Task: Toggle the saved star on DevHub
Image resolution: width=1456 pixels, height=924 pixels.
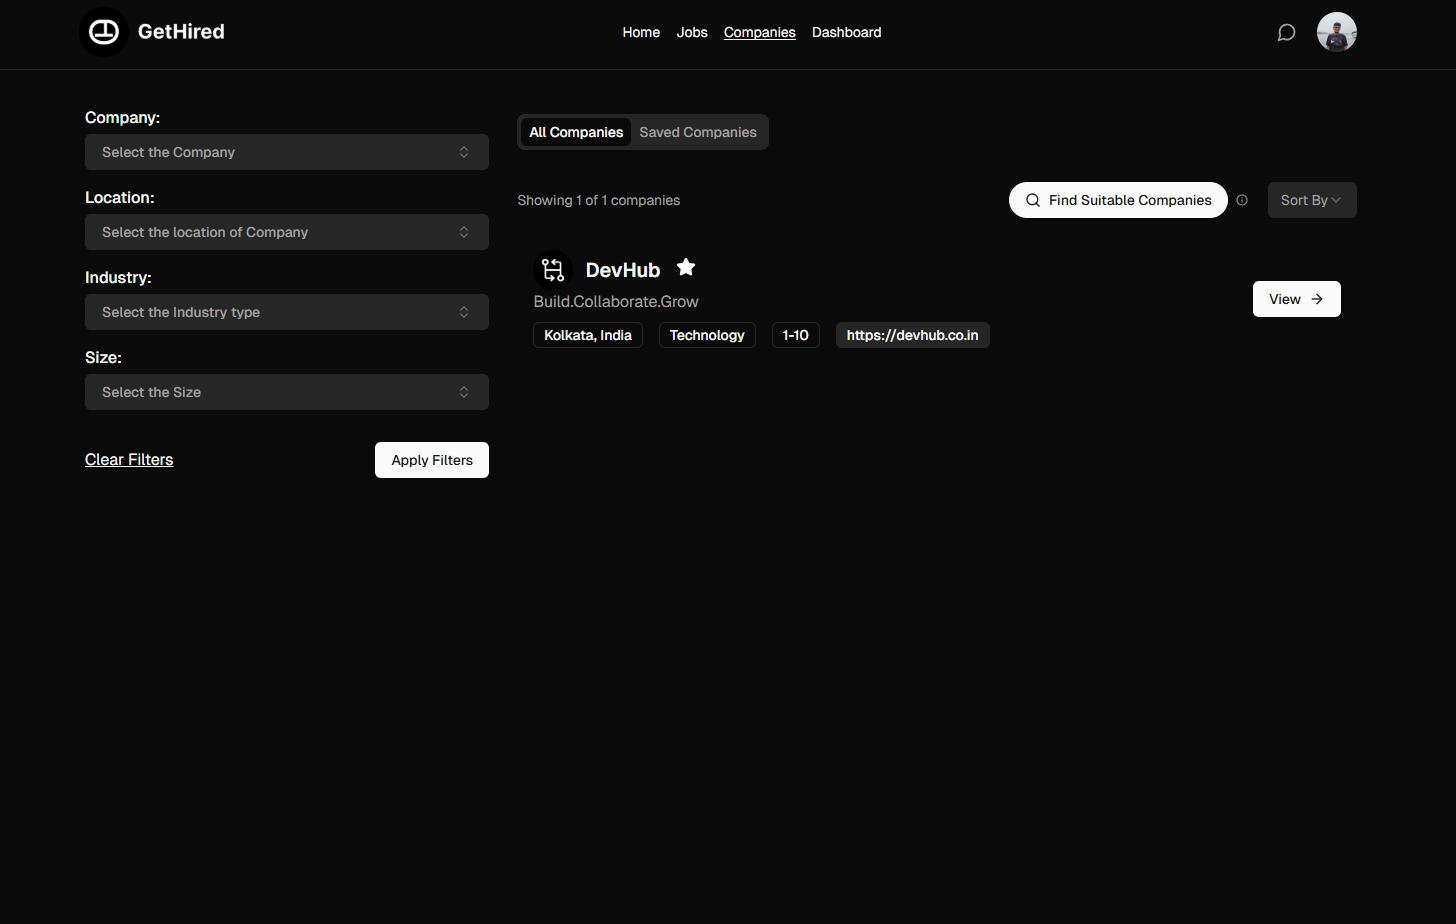Action: 686,267
